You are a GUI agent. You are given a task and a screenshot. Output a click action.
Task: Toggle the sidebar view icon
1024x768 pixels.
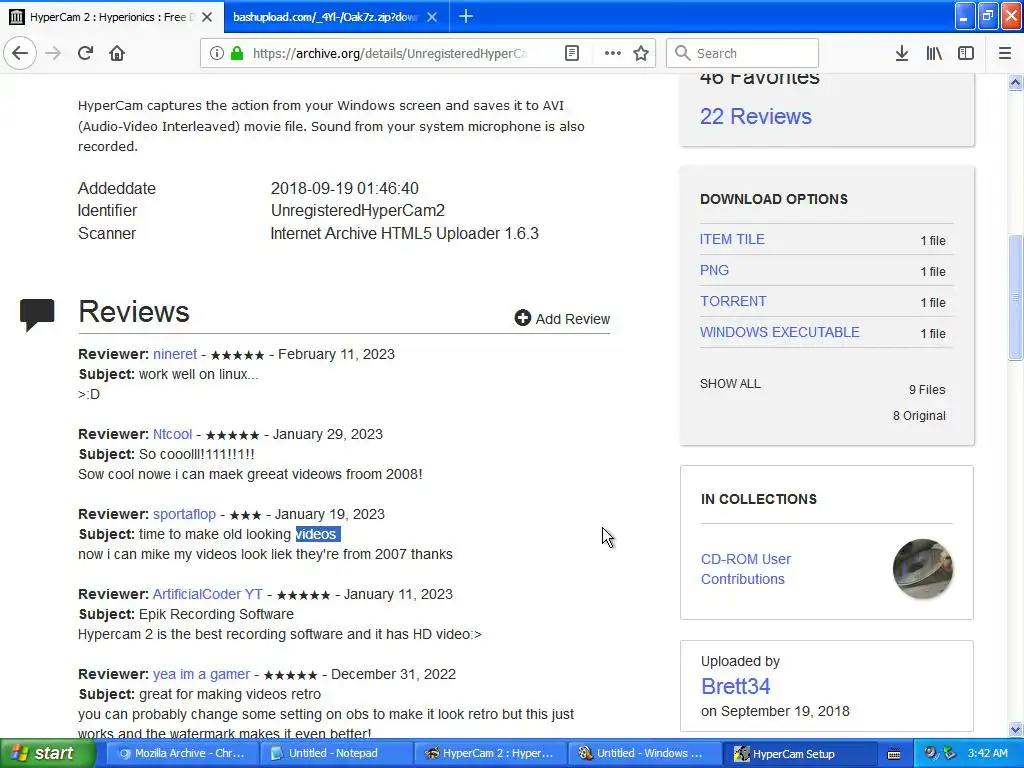966,53
